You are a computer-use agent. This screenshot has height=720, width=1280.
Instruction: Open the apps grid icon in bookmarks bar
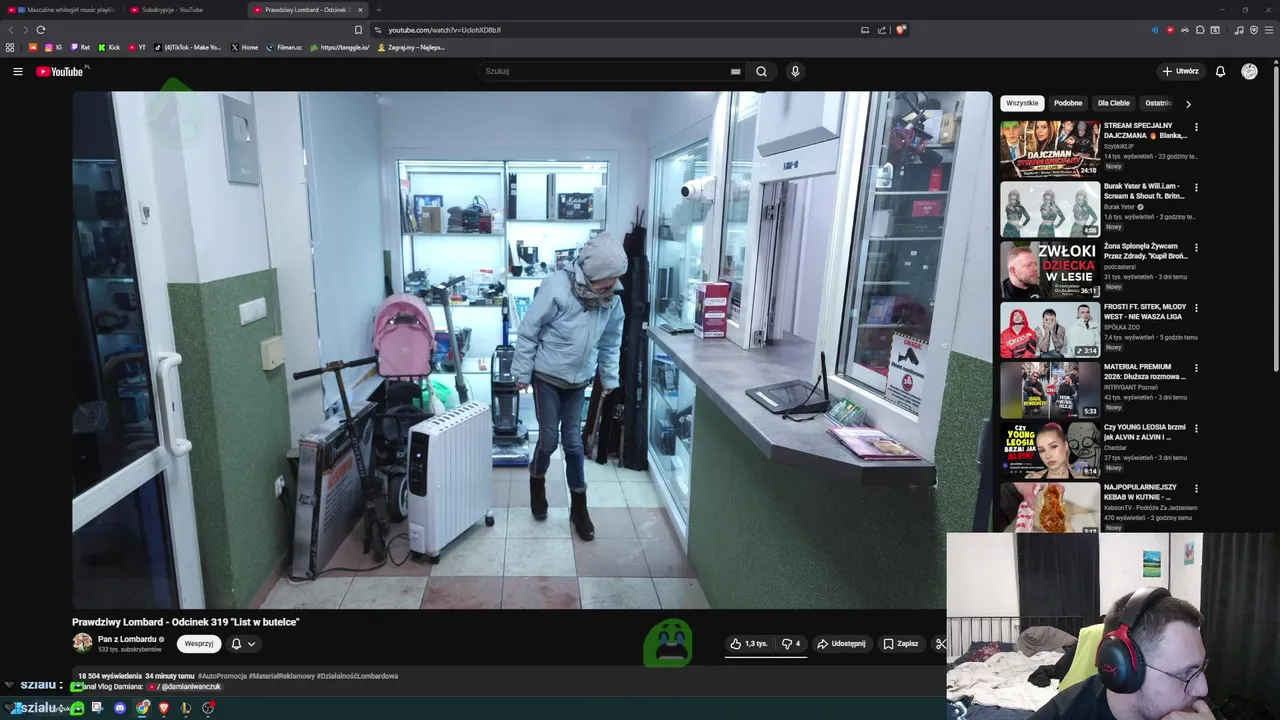coord(10,47)
